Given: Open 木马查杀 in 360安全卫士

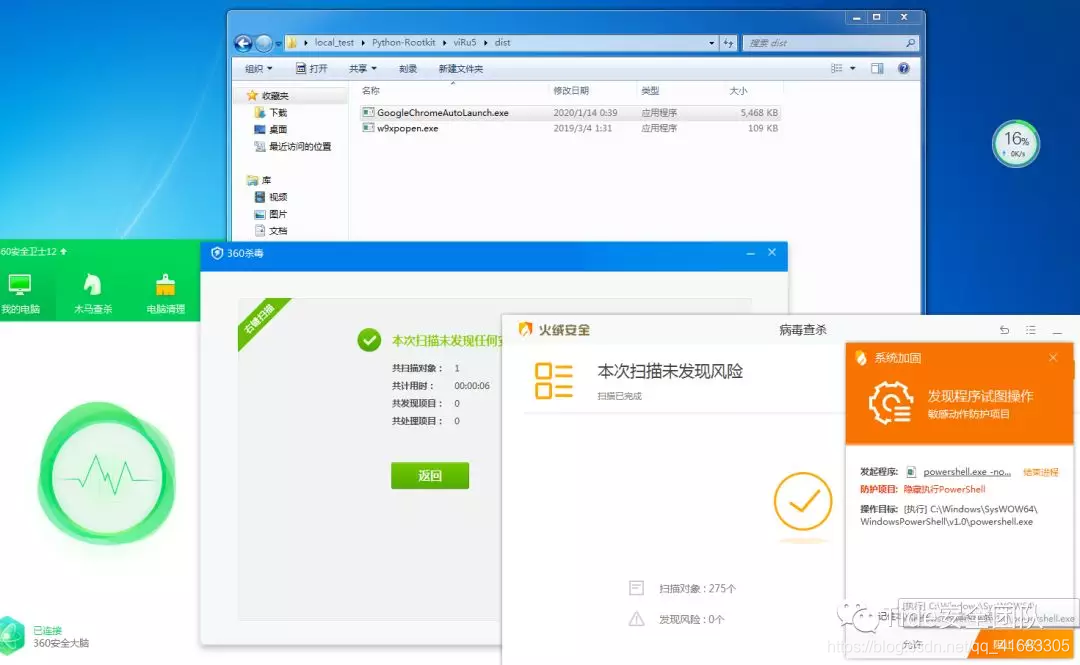Looking at the screenshot, I should [93, 293].
